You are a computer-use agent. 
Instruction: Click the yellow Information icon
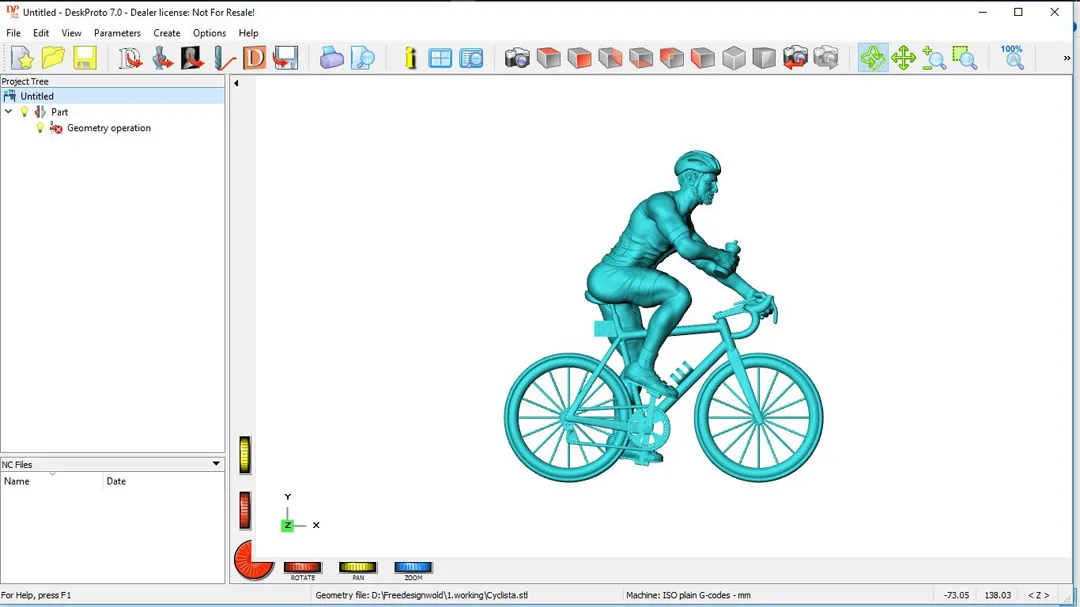point(410,58)
